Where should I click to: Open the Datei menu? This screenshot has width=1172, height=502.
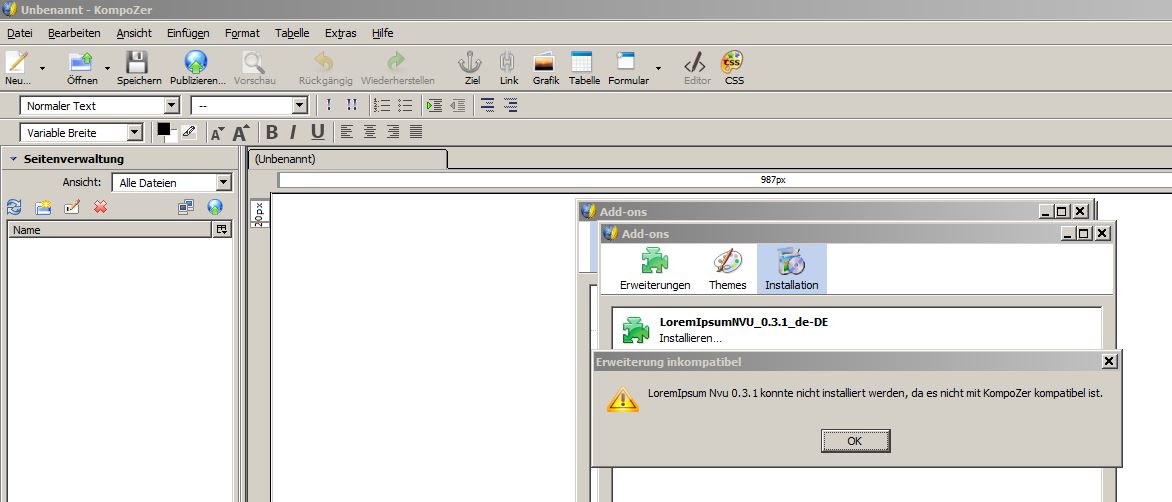19,33
